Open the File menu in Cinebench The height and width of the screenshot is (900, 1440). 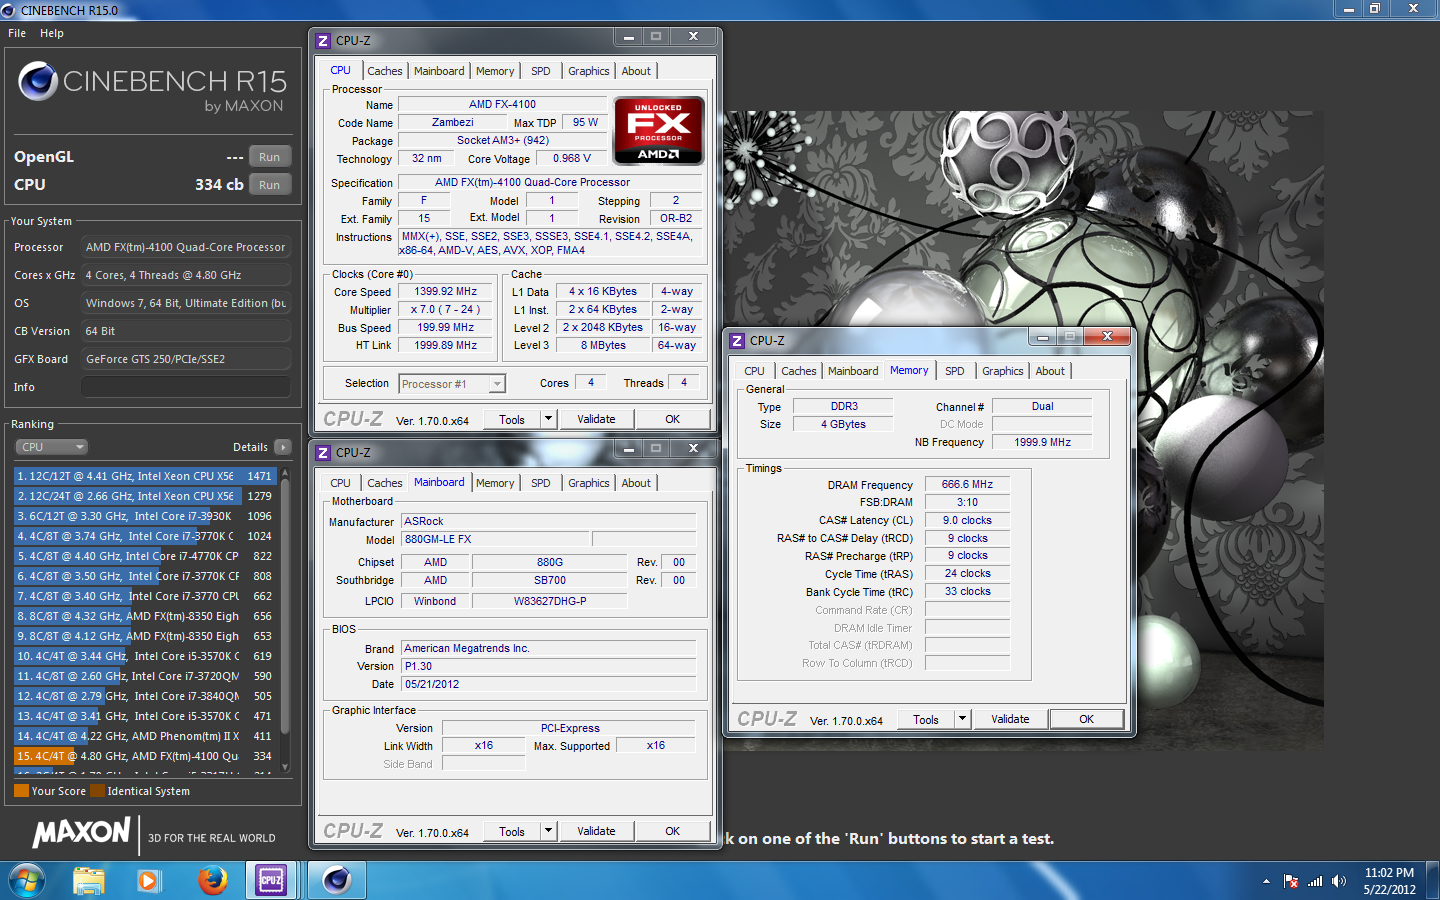tap(17, 33)
